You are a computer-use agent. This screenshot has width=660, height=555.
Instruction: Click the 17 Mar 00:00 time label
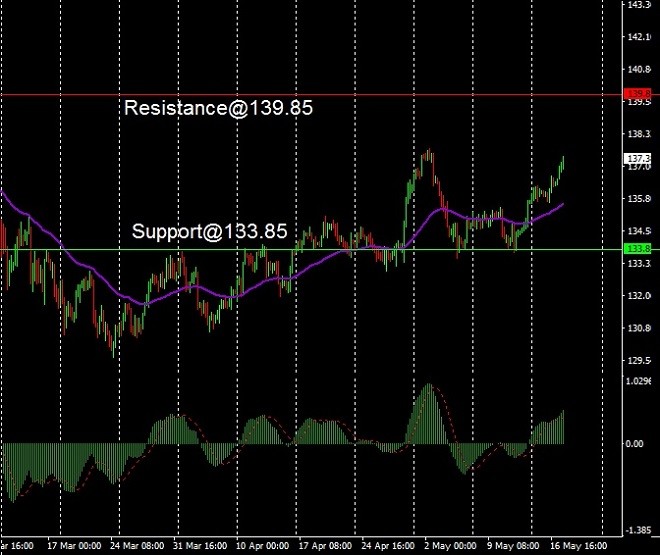click(x=74, y=546)
